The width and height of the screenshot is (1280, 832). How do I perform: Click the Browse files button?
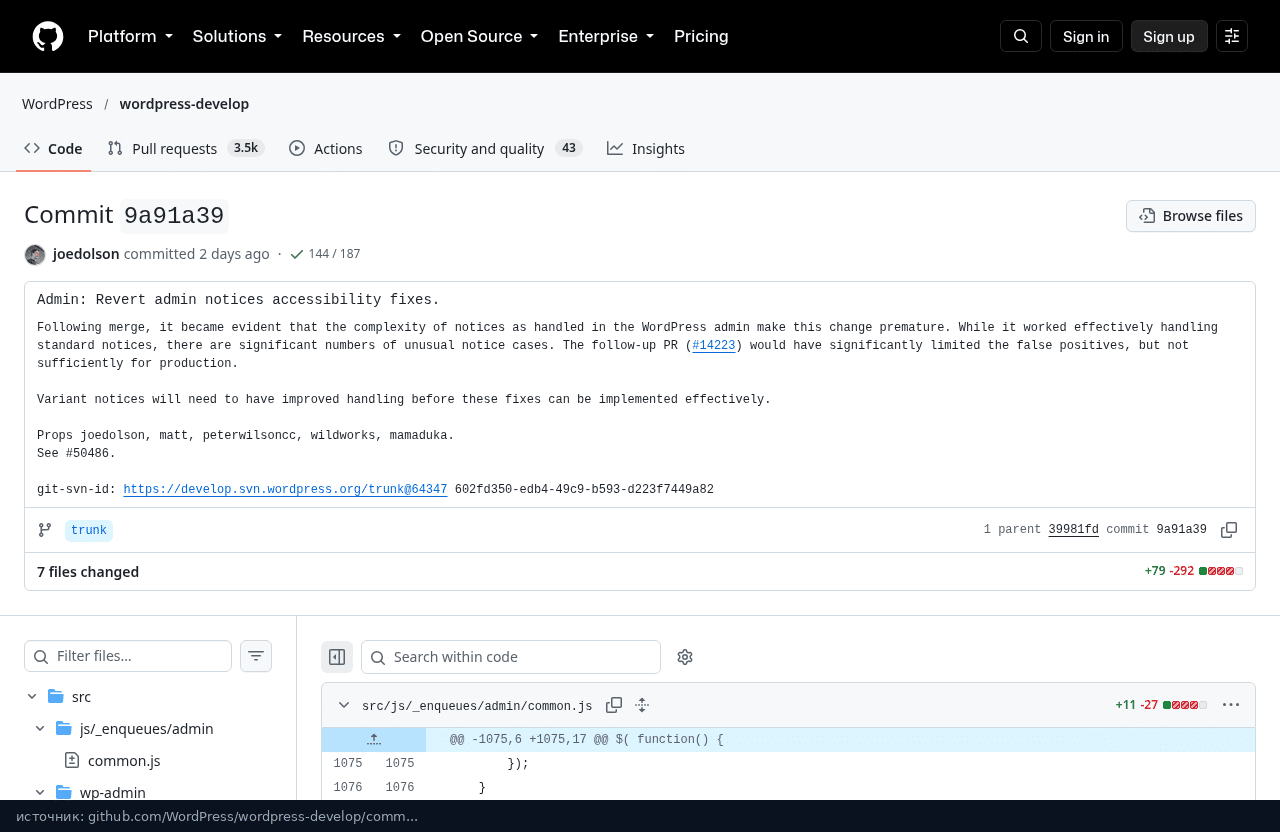[x=1191, y=216]
